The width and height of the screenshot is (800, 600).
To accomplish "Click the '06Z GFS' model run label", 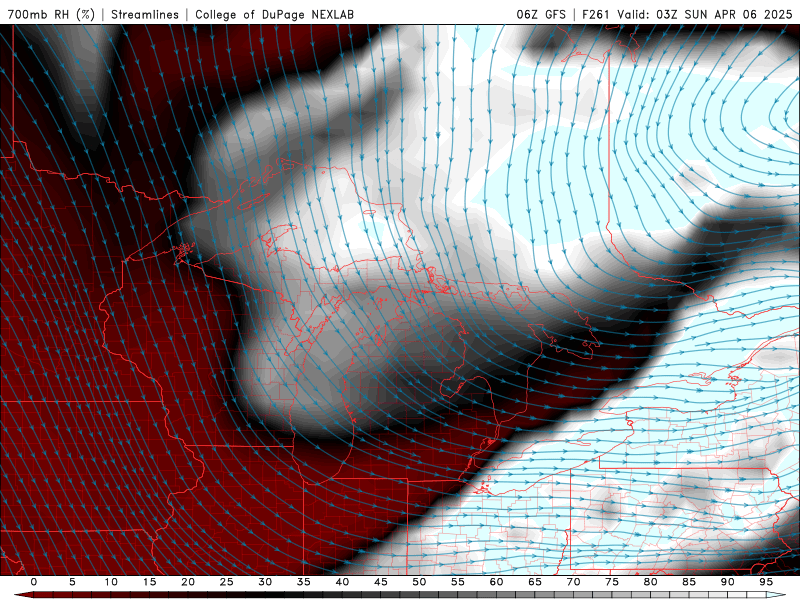I will click(541, 14).
